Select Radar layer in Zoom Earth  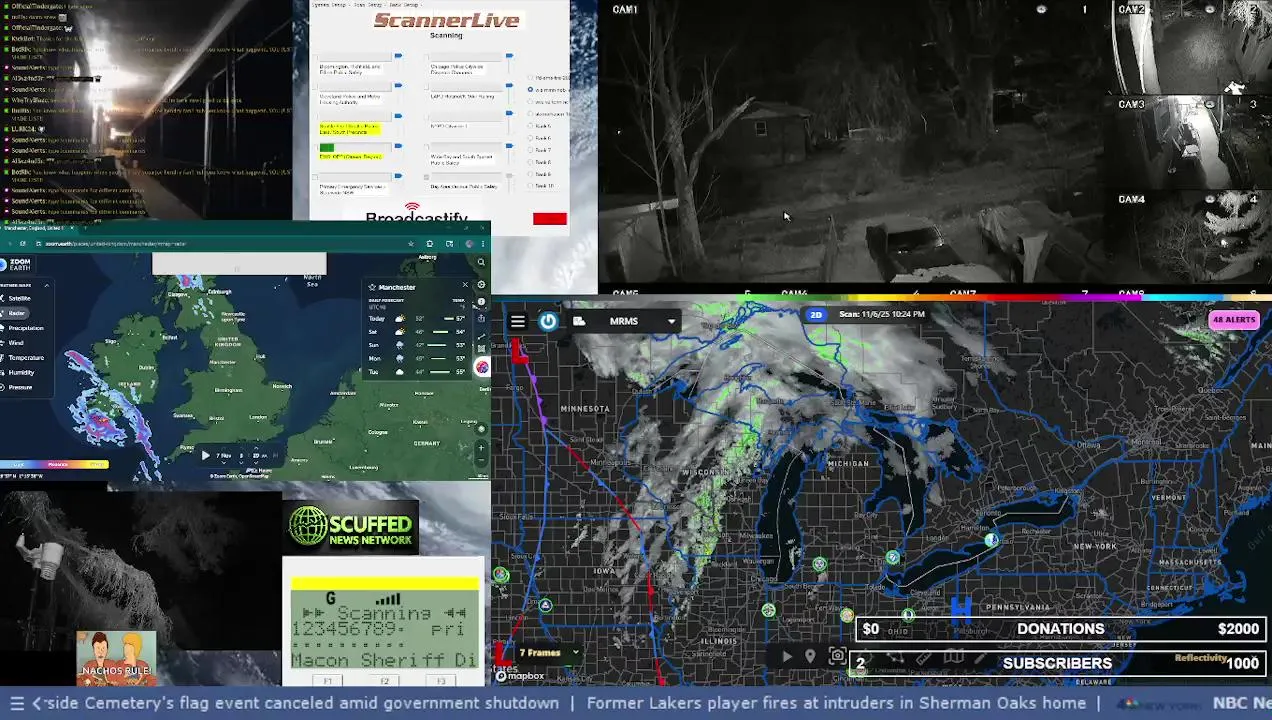coord(15,313)
